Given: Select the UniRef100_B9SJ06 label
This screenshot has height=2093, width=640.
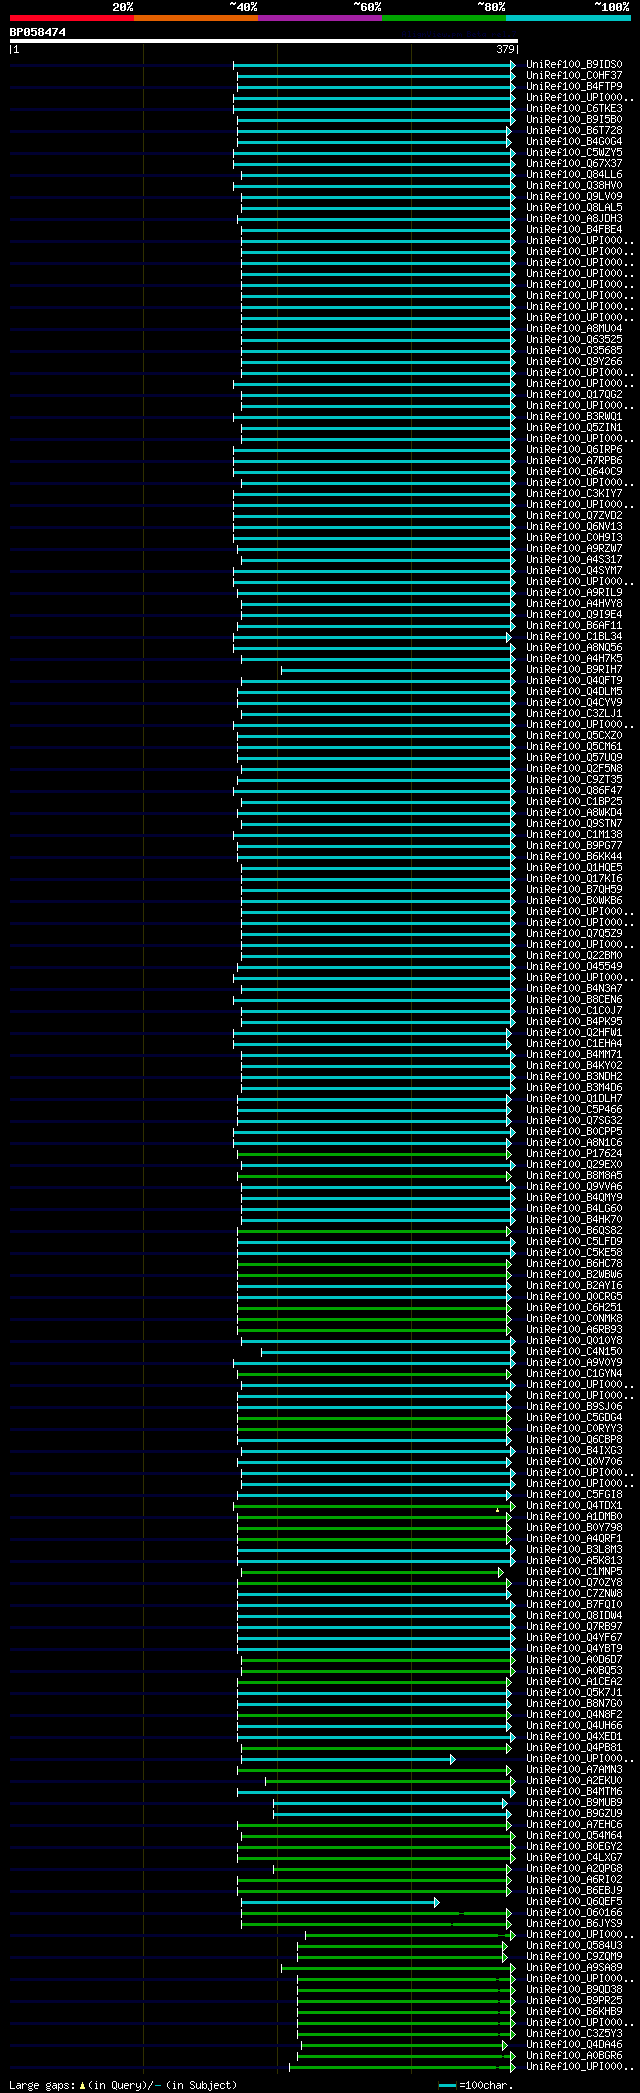Looking at the screenshot, I should tap(574, 1406).
